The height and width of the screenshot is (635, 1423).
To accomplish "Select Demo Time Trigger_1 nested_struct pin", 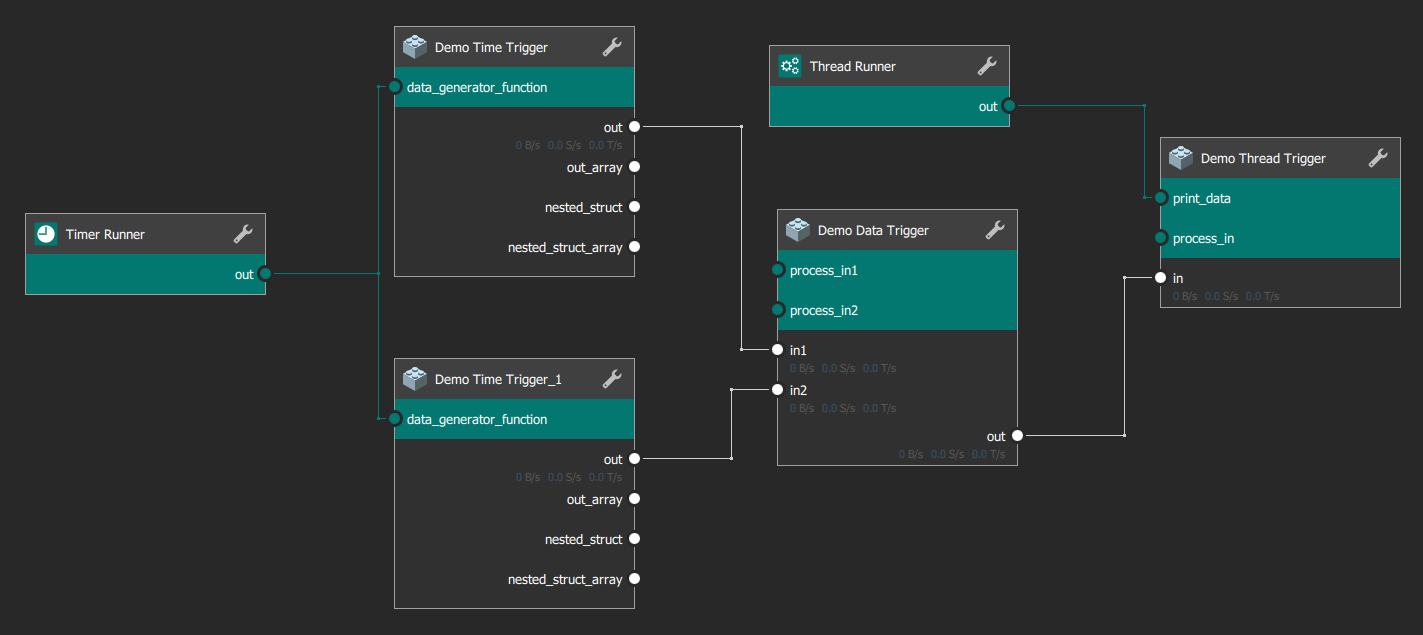I will (x=634, y=539).
